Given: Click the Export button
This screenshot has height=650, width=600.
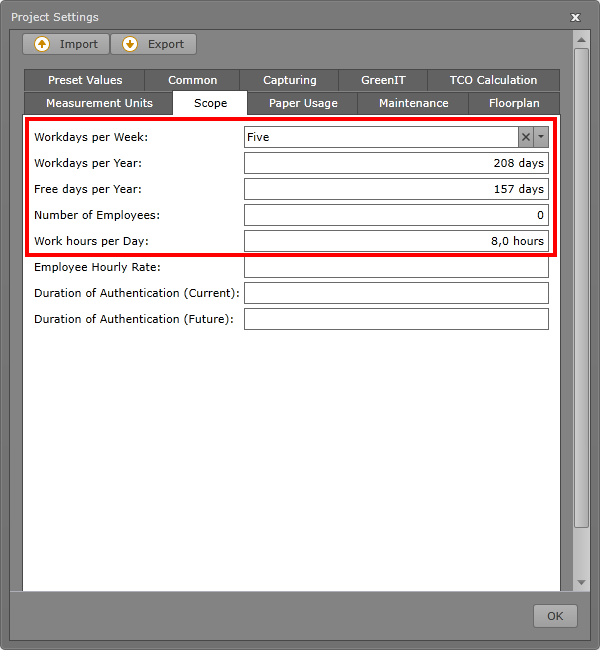Looking at the screenshot, I should click(x=153, y=44).
